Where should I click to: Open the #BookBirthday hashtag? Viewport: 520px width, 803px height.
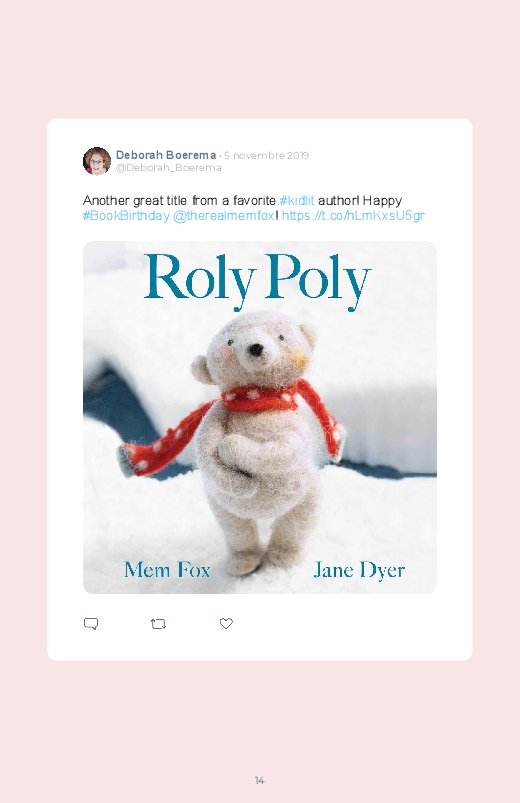(x=126, y=216)
